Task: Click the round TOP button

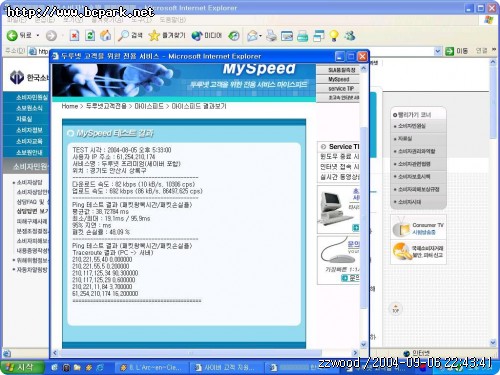Action: (x=396, y=309)
